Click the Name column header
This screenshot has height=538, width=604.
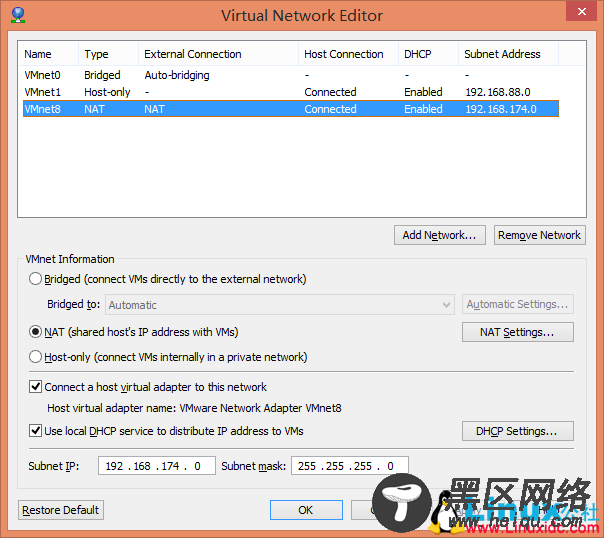49,54
